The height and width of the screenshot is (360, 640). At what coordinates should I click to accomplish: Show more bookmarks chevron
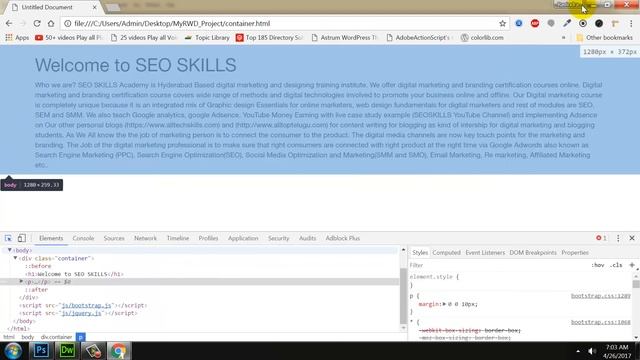click(564, 38)
